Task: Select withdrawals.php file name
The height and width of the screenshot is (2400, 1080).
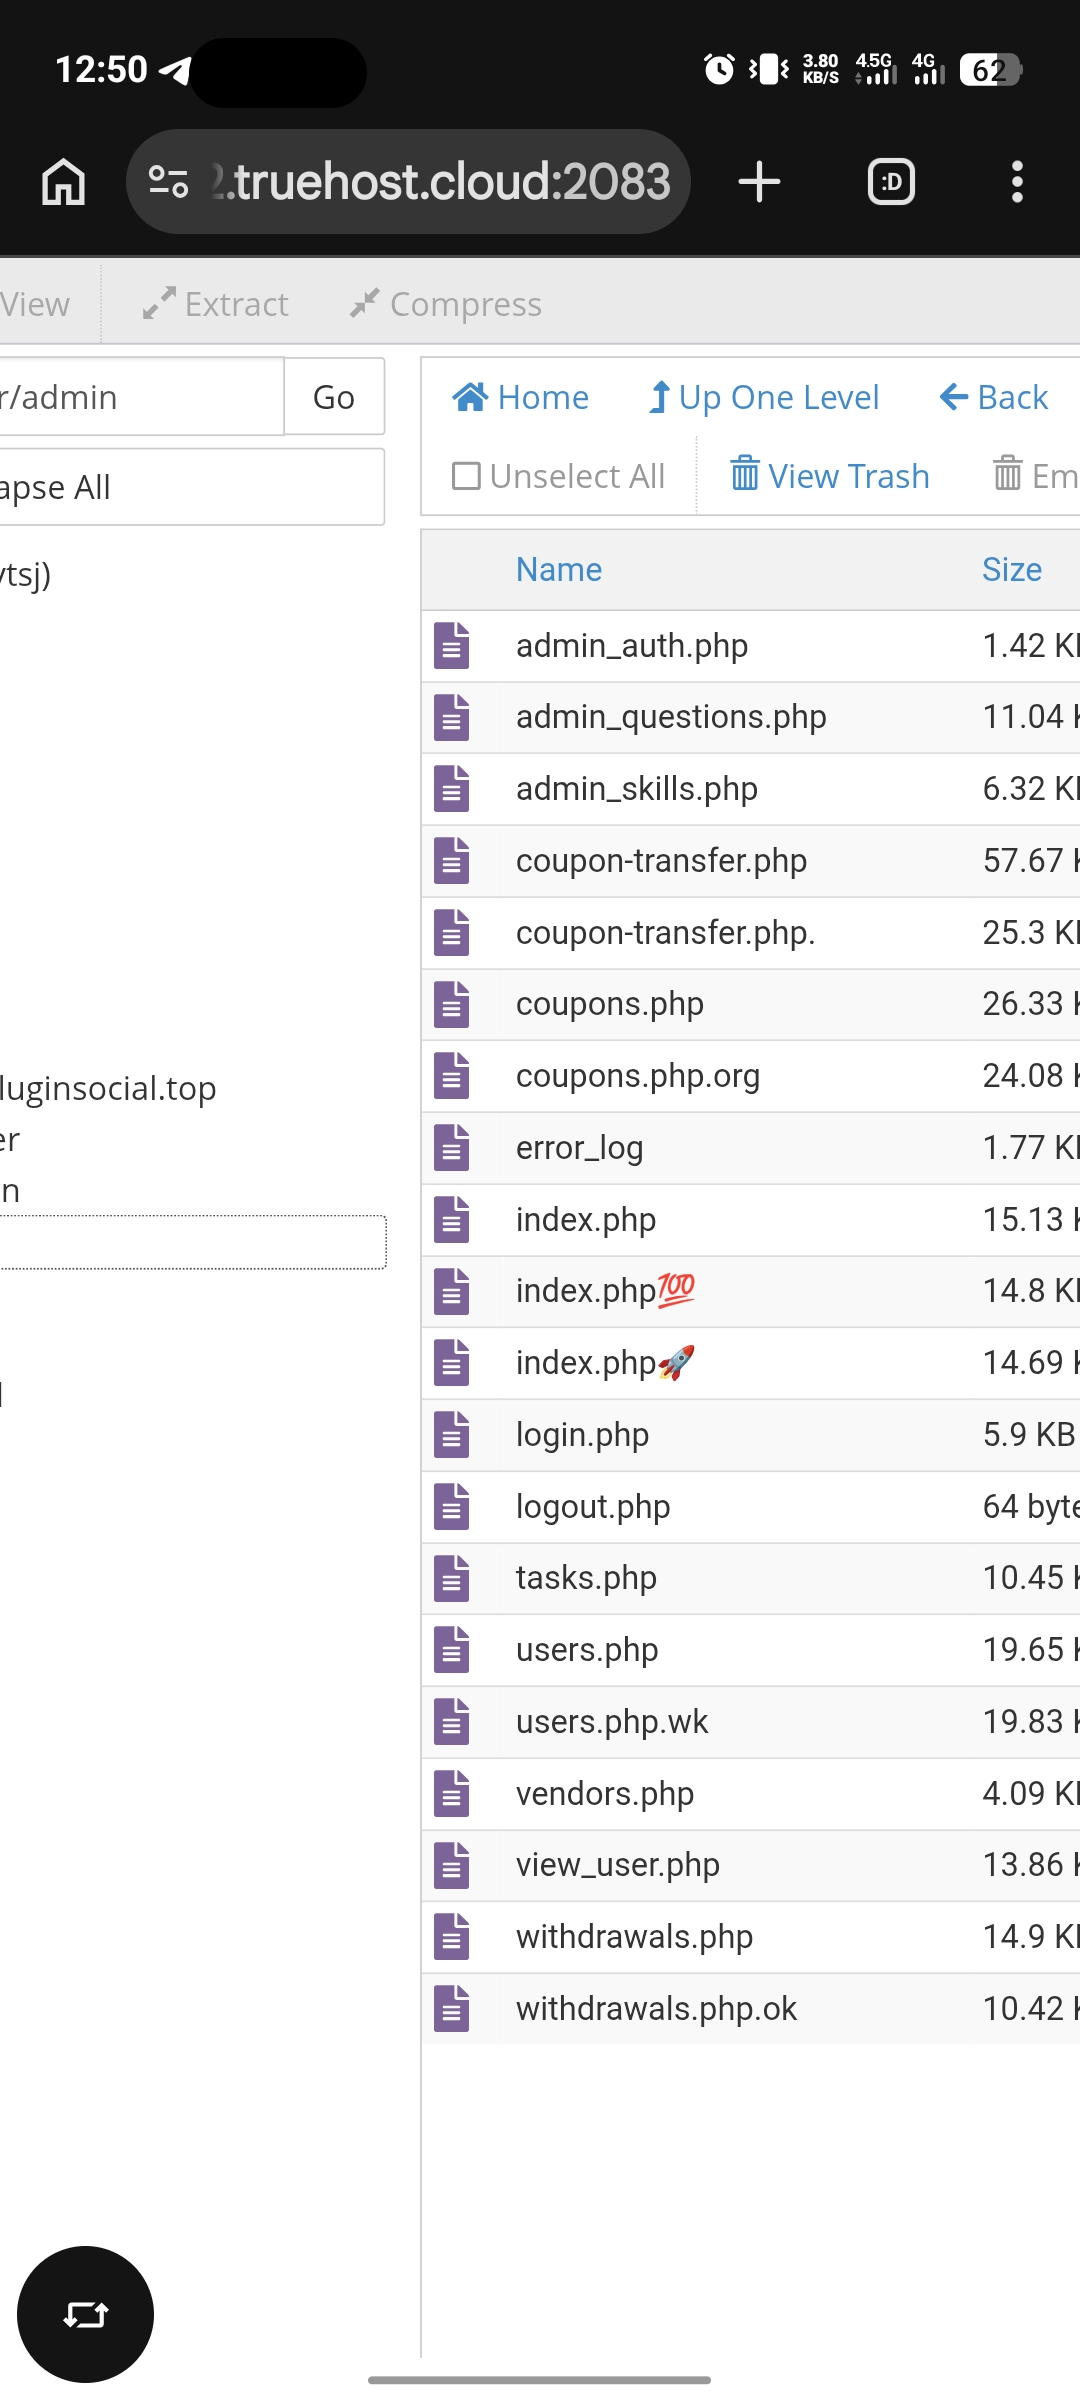Action: point(634,1937)
